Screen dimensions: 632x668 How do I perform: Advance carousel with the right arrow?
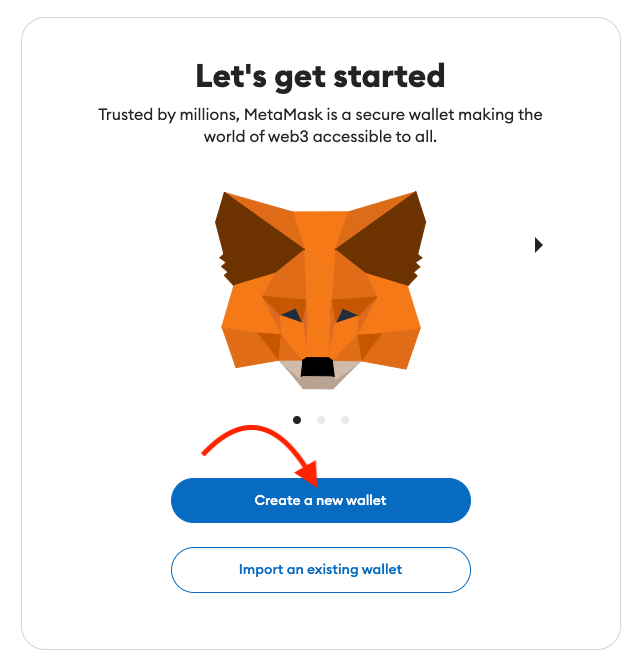pos(539,245)
